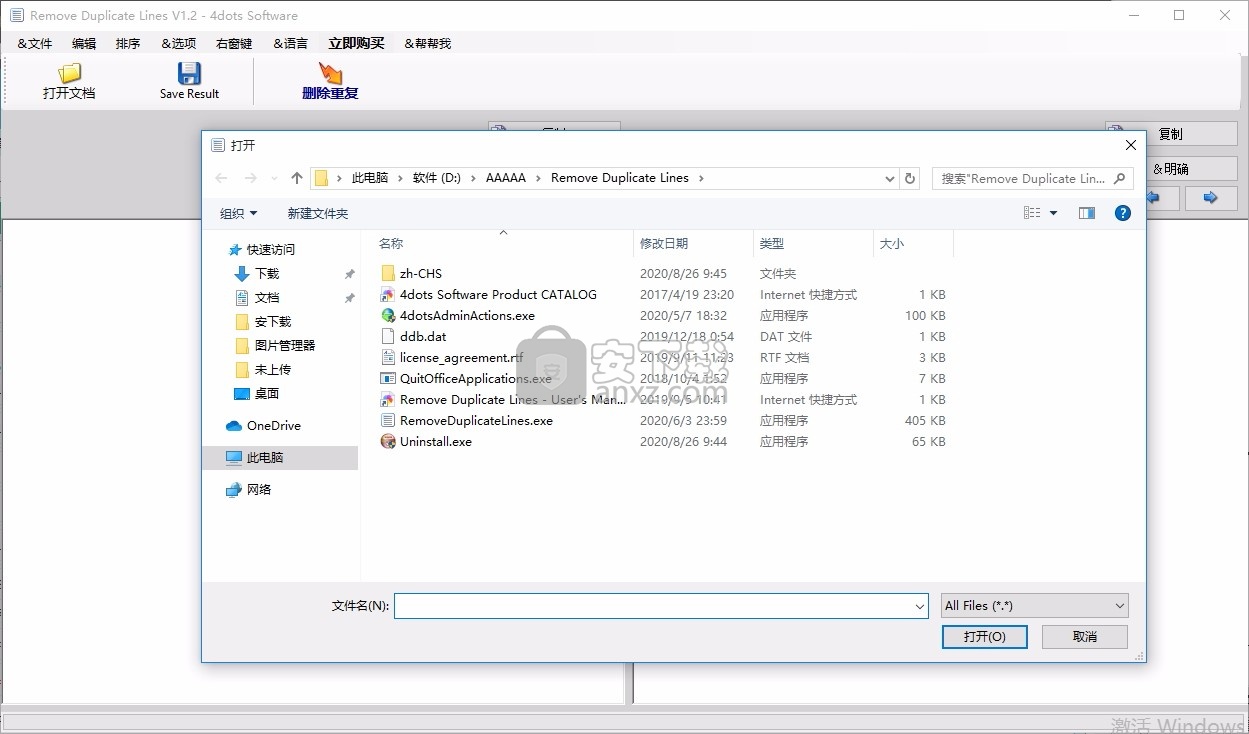Image resolution: width=1249 pixels, height=734 pixels.
Task: Open the &选项 menu
Action: click(179, 43)
